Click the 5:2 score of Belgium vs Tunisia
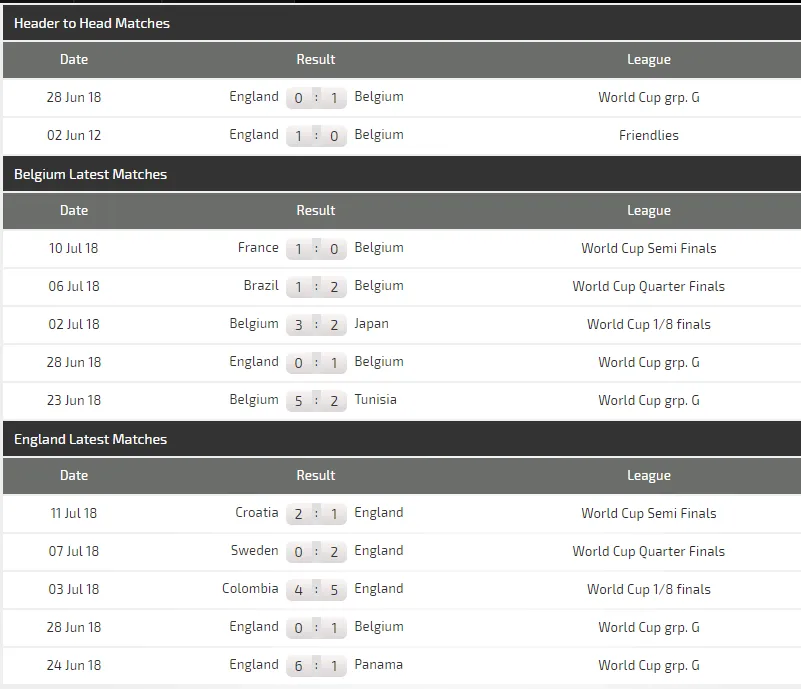The image size is (801, 689). click(x=316, y=400)
